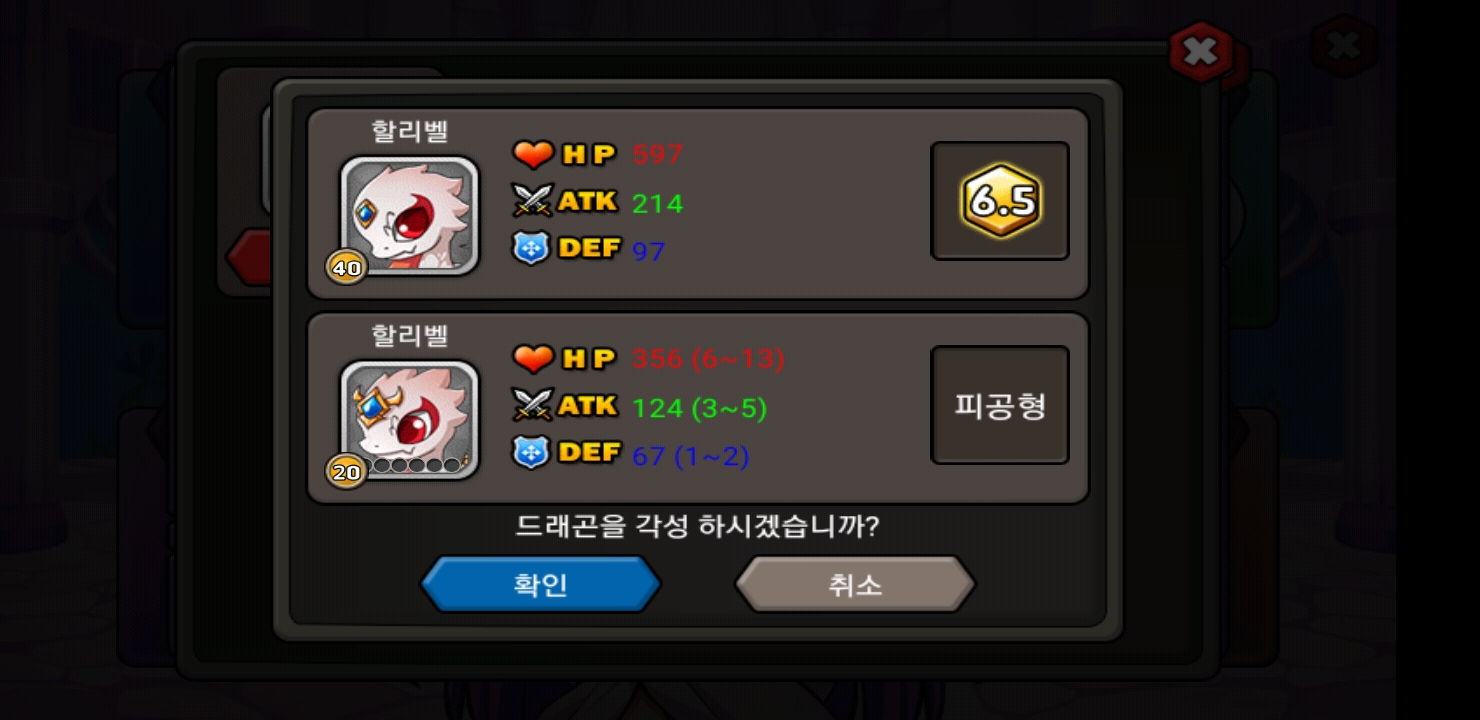The width and height of the screenshot is (1480, 720).
Task: Cancel with the gray 취소 button
Action: [x=855, y=584]
